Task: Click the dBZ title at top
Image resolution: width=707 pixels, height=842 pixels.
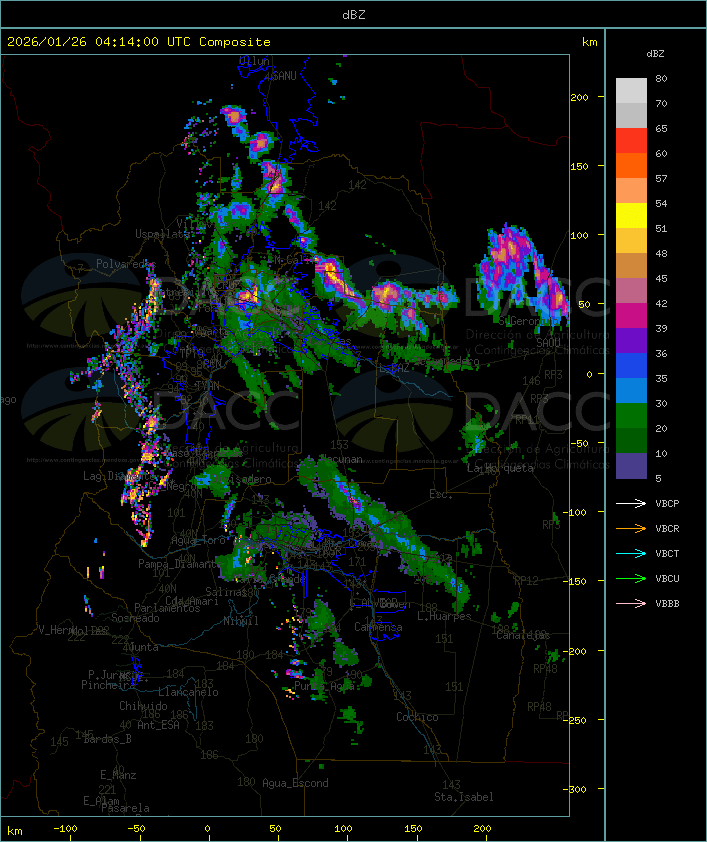Action: pos(353,13)
